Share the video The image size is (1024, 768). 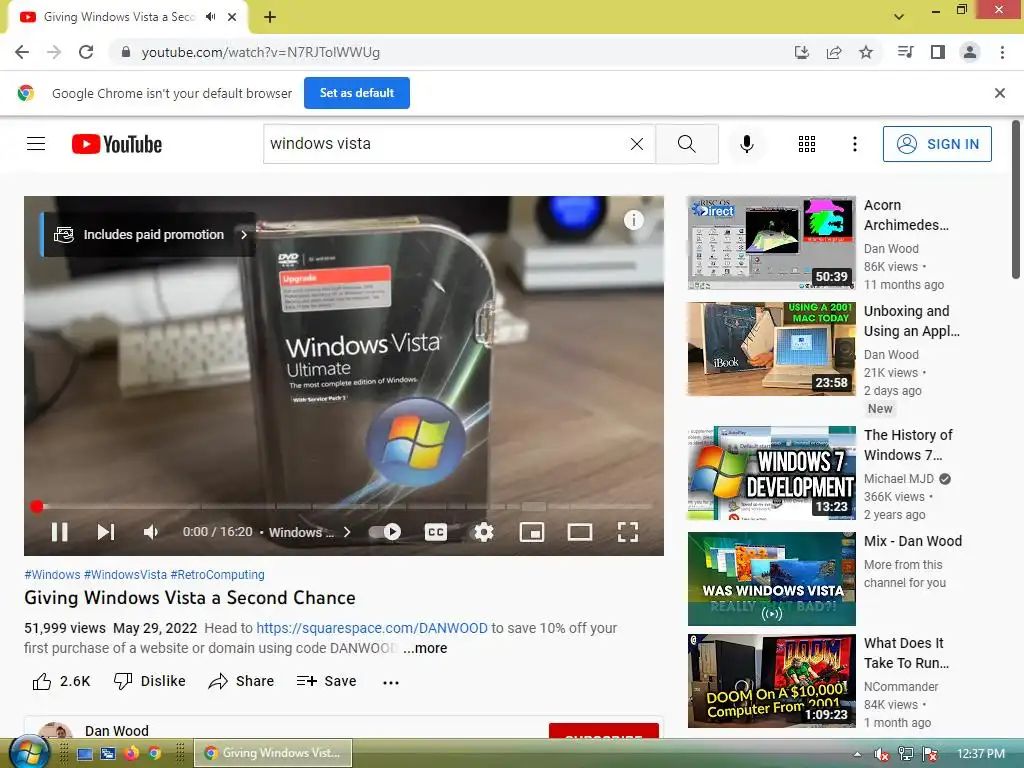(241, 682)
